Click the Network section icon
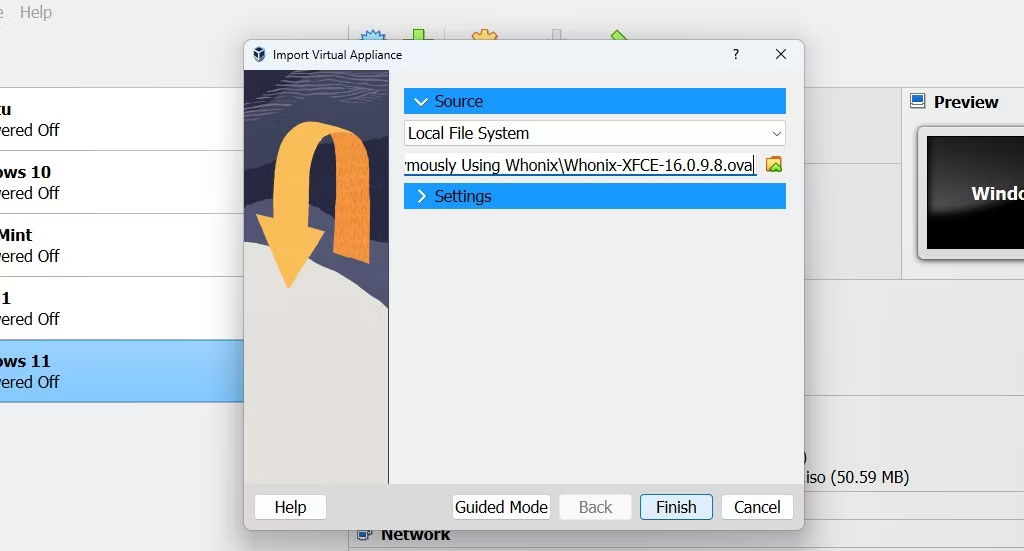The width and height of the screenshot is (1024, 551). click(x=364, y=536)
